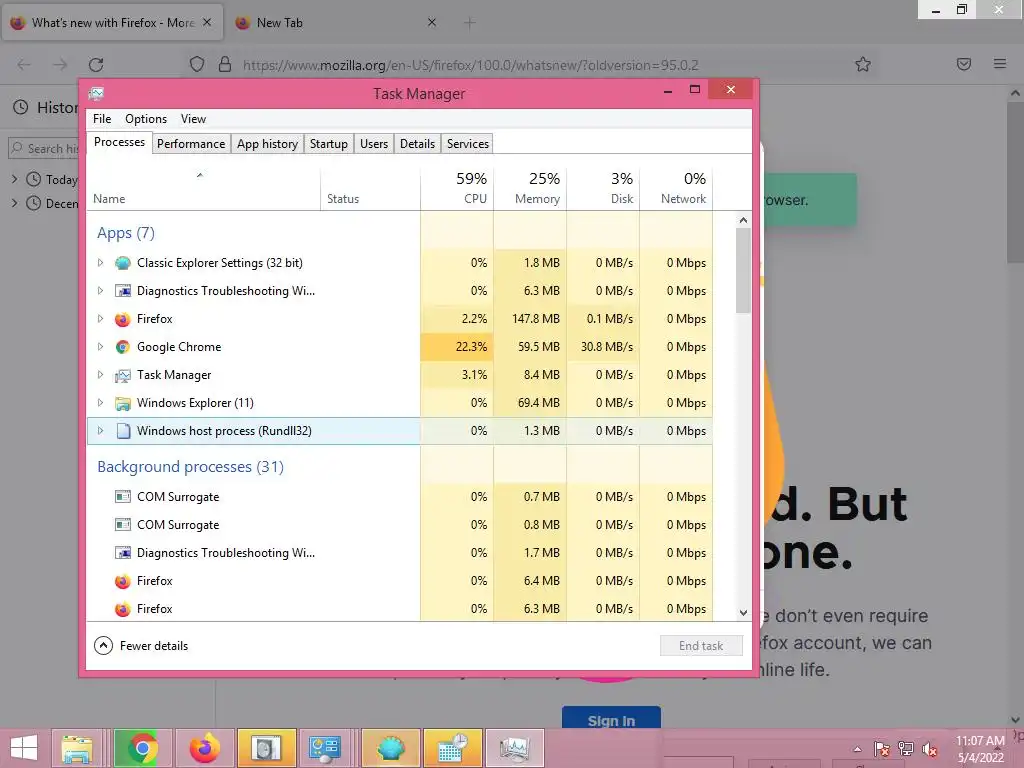1024x768 pixels.
Task: Switch to the Startup tab
Action: point(328,144)
